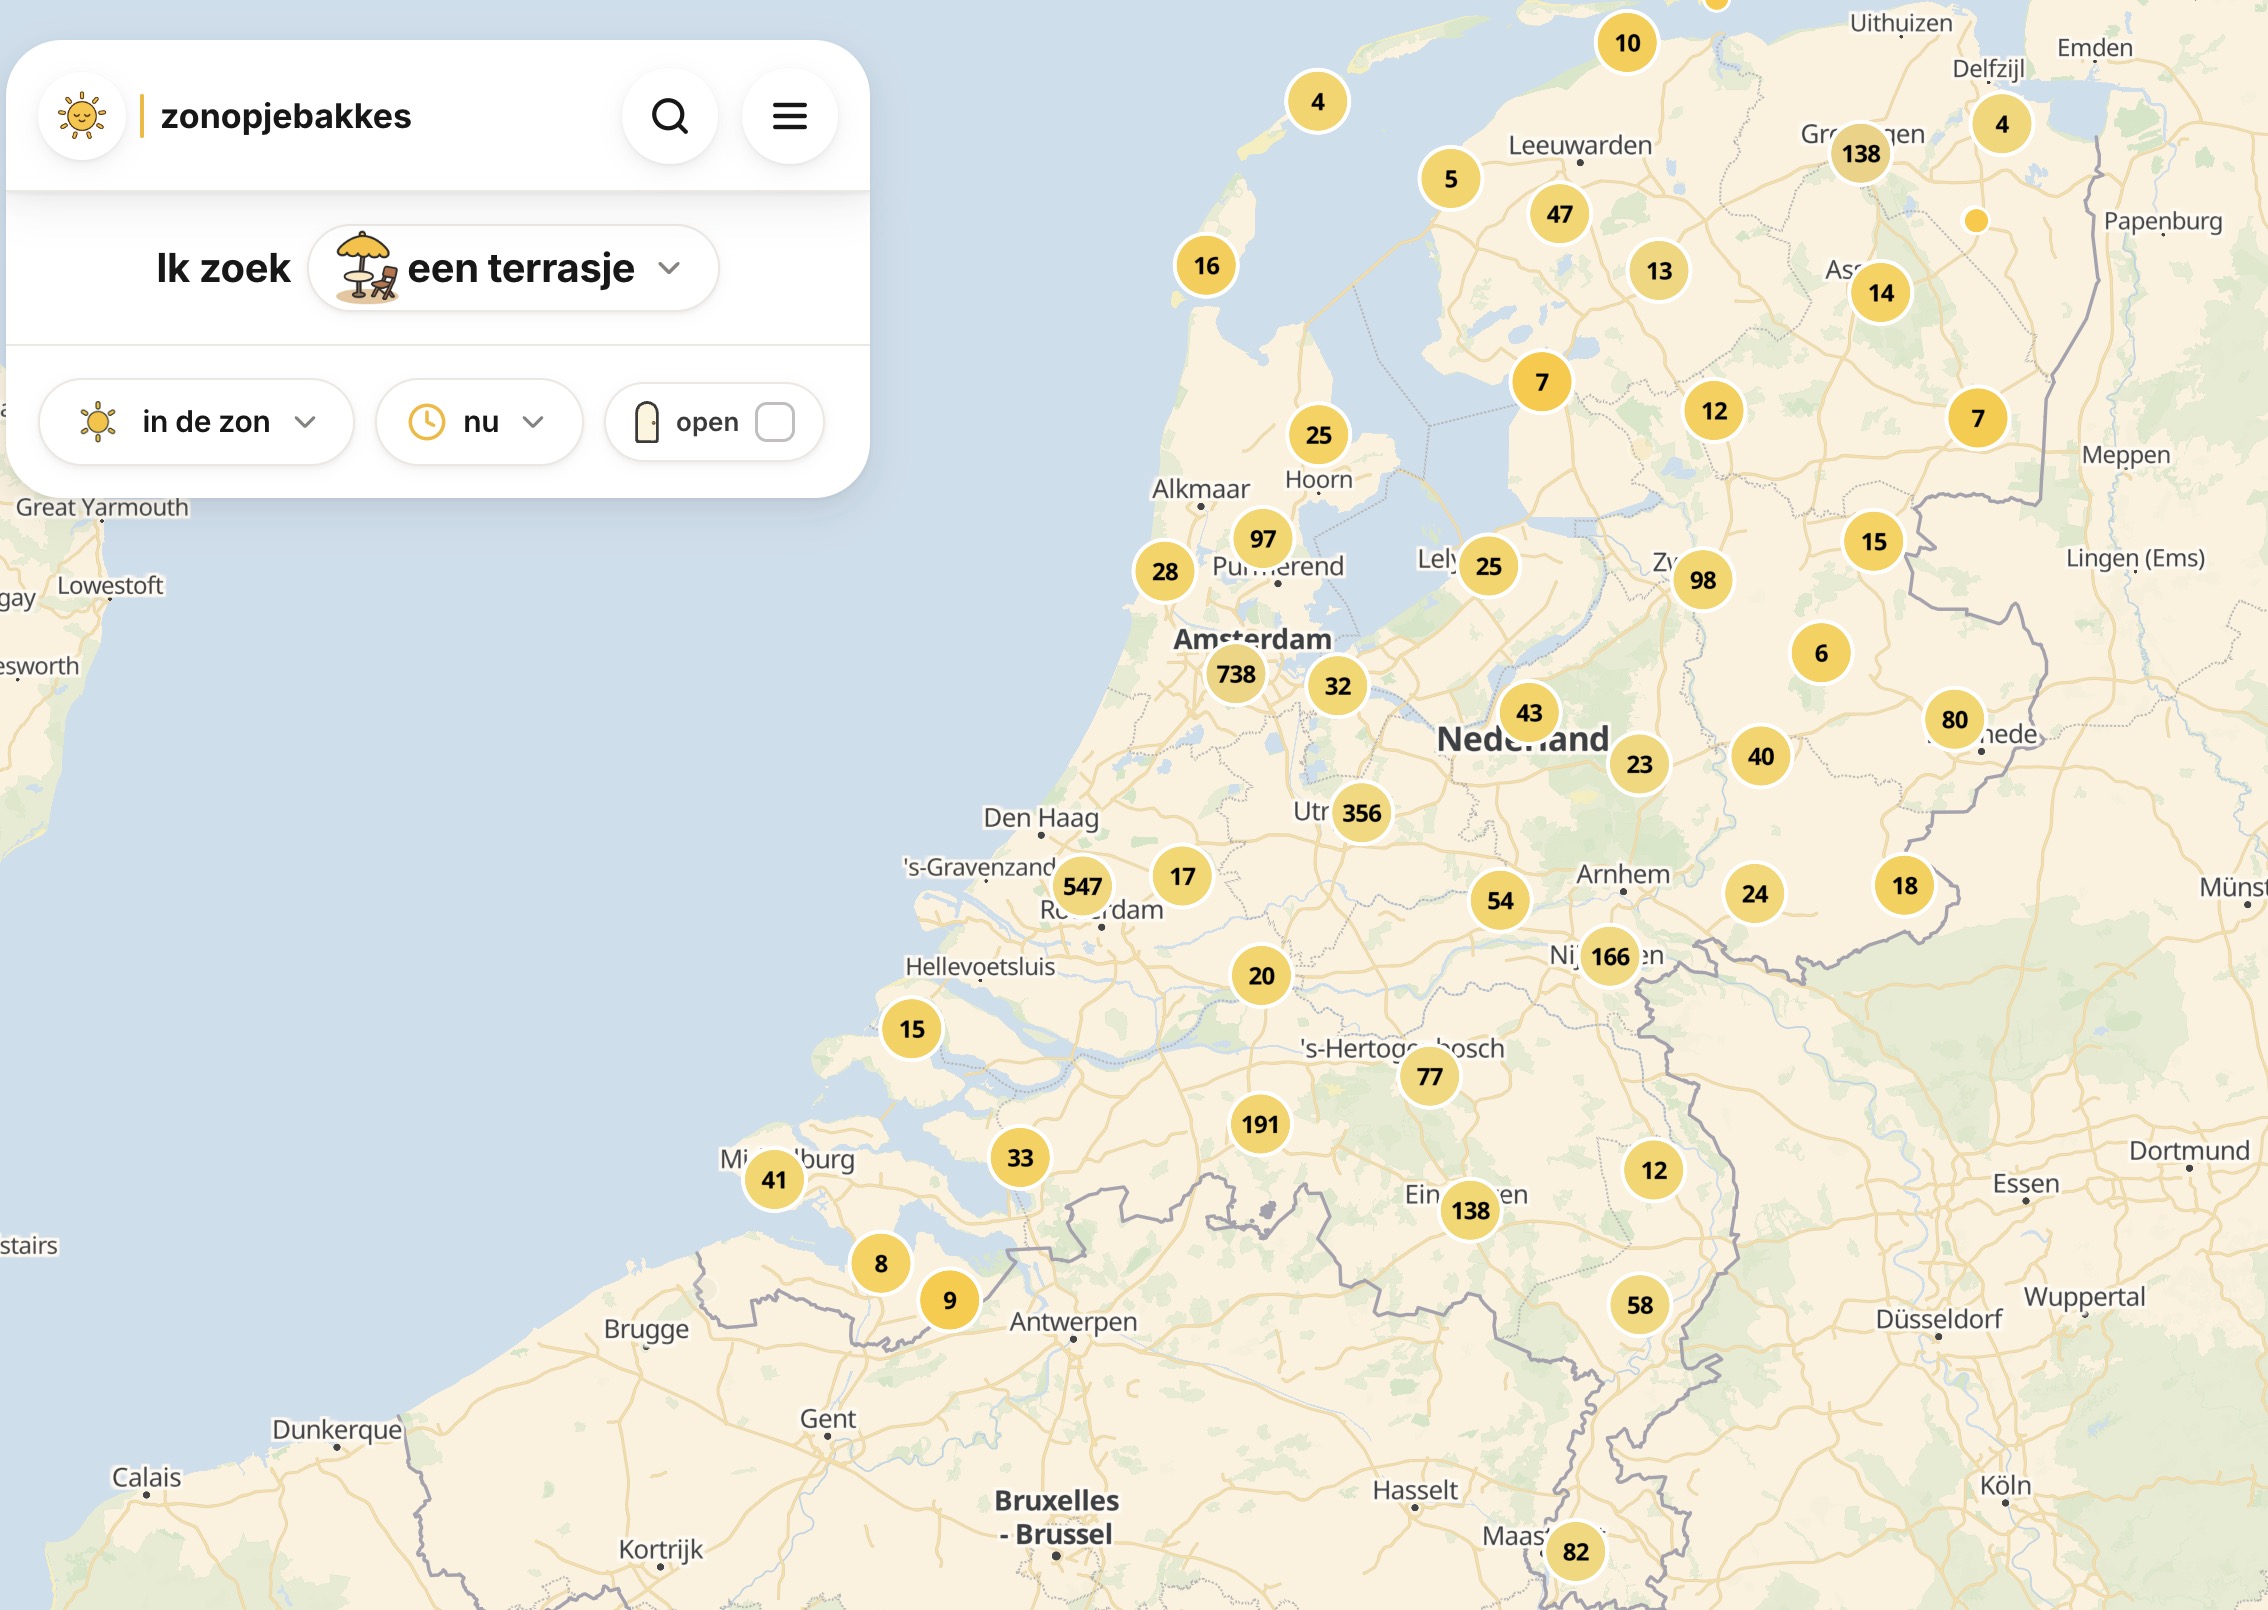This screenshot has height=1610, width=2268.
Task: Select the 82 cluster near Maastricht
Action: [1575, 1552]
